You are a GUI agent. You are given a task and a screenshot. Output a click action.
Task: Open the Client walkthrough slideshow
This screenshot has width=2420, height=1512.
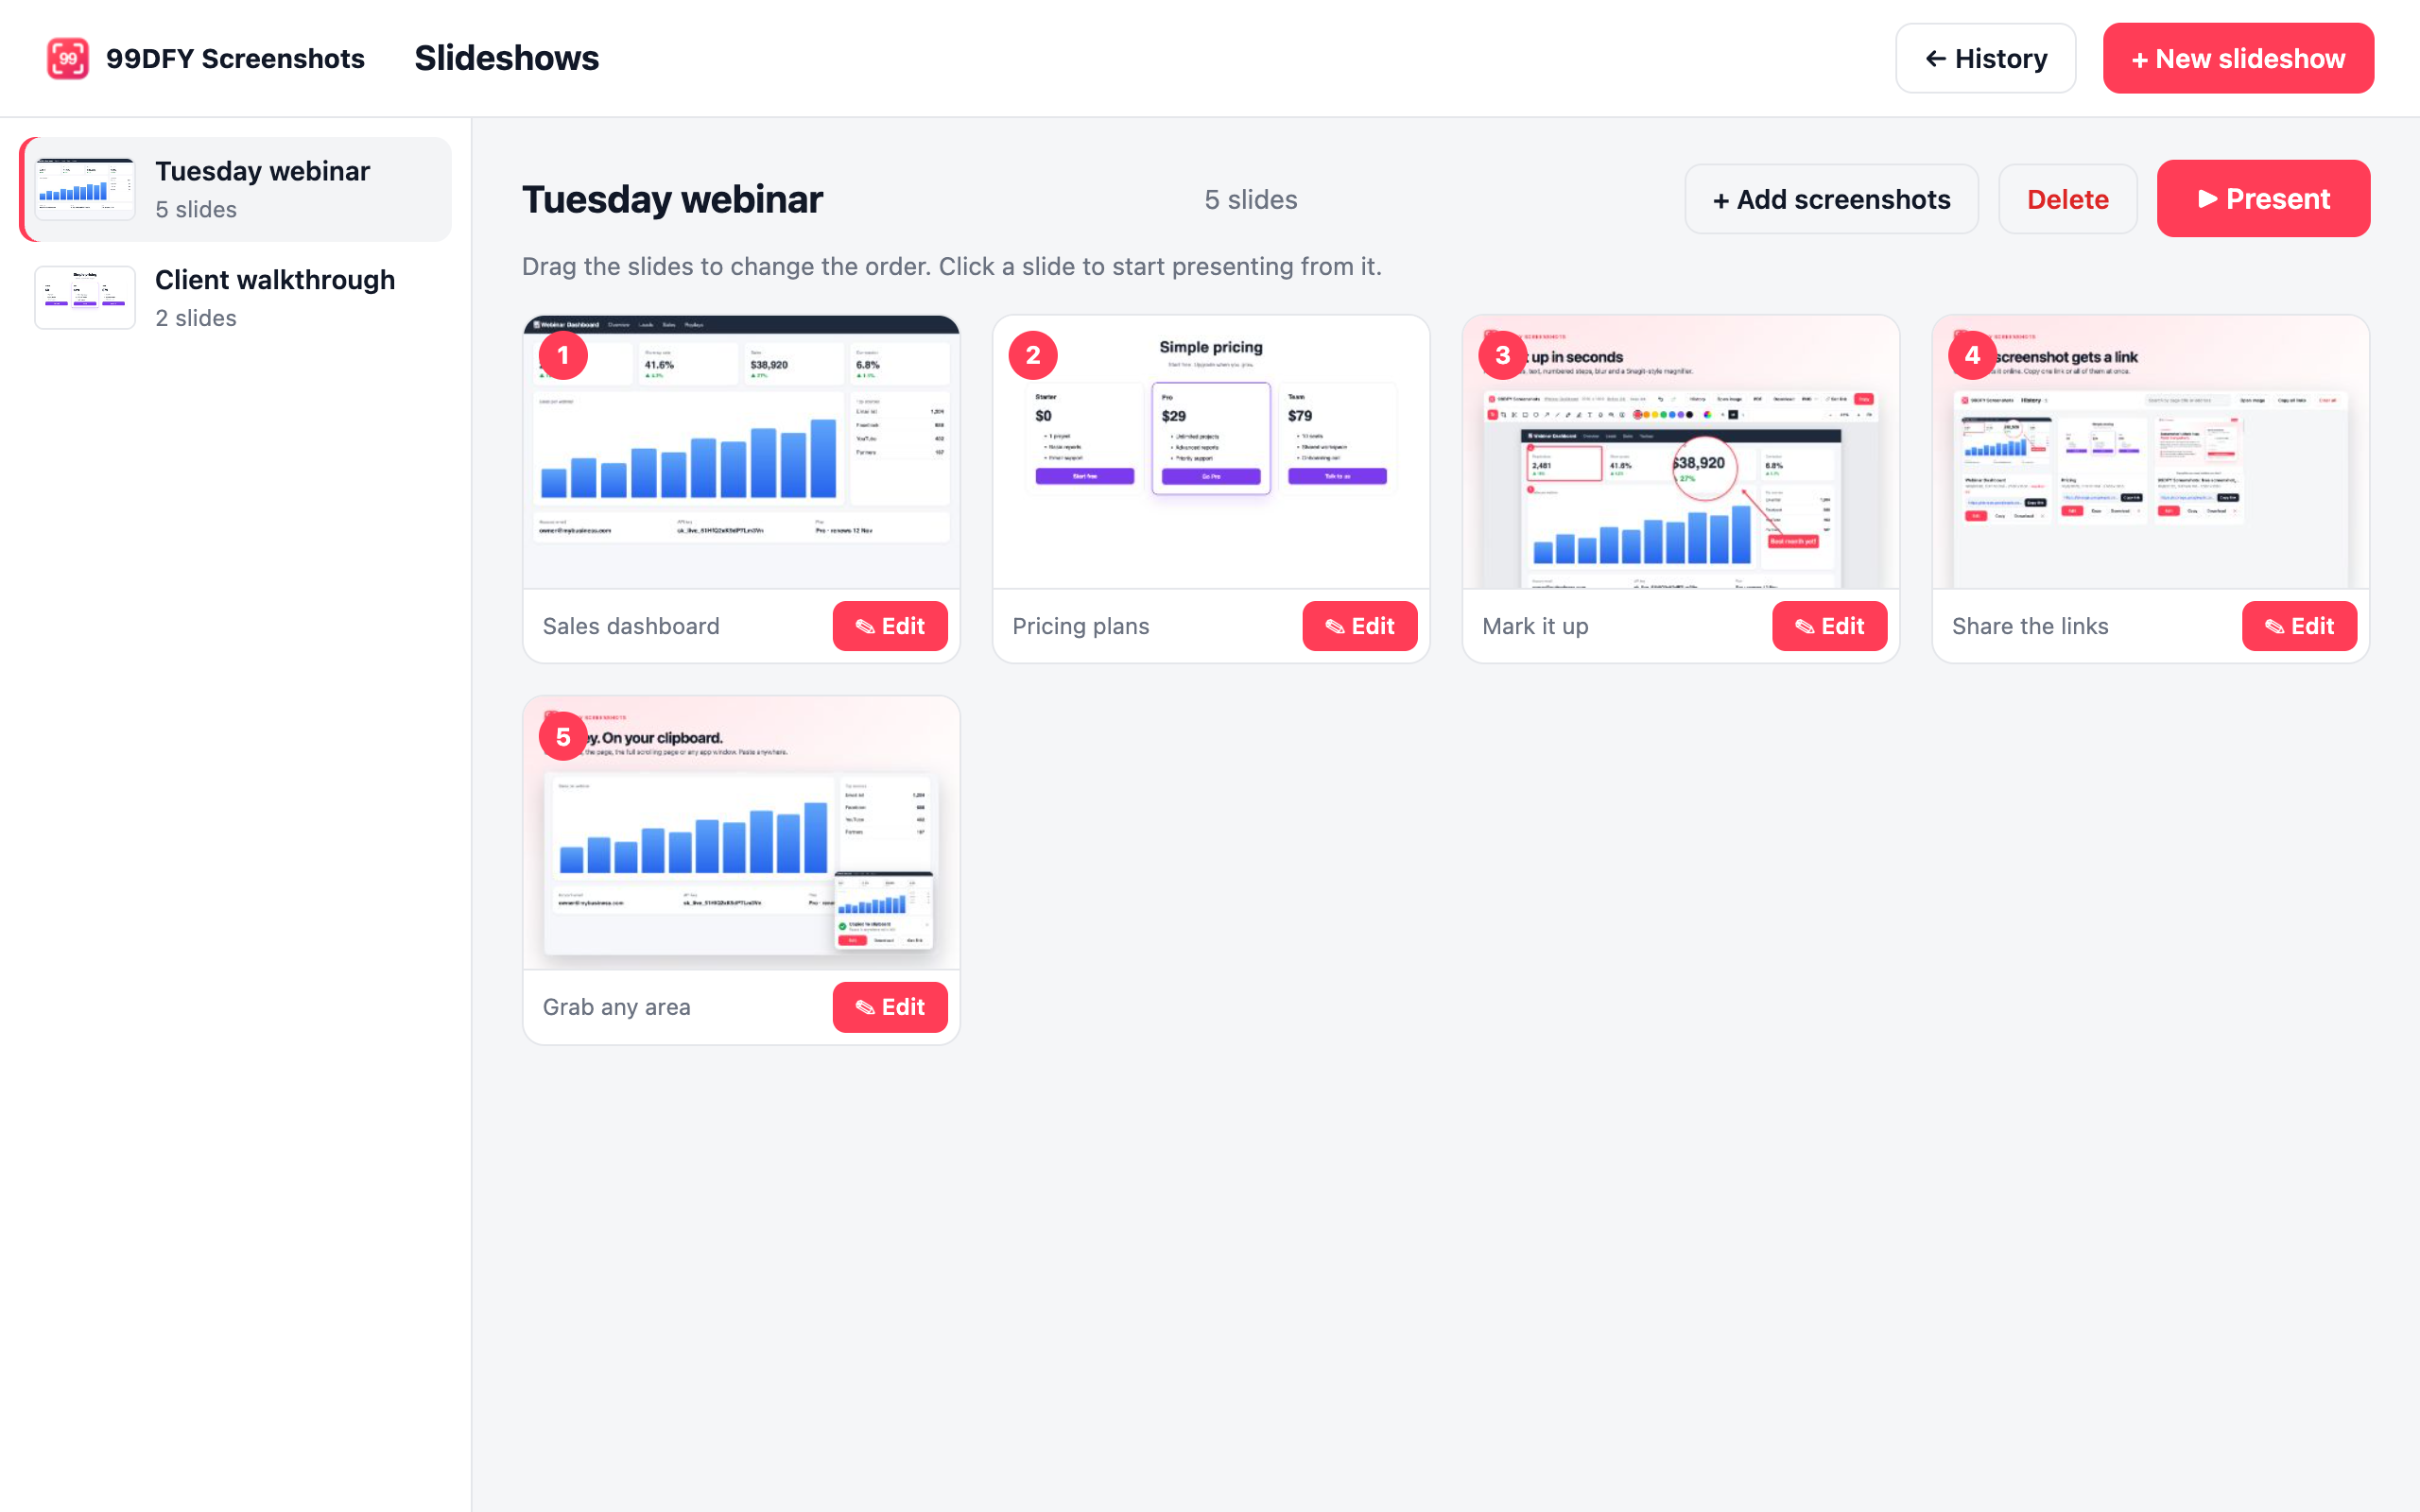tap(236, 298)
